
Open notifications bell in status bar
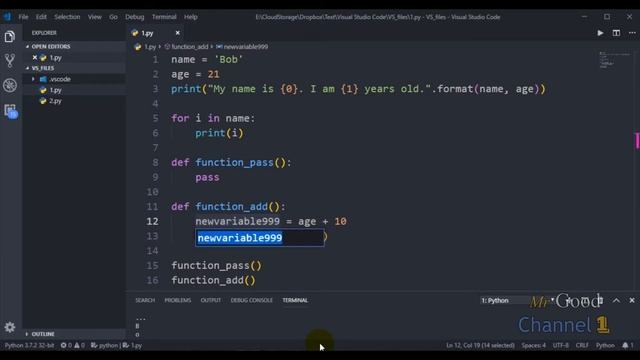pyautogui.click(x=628, y=345)
